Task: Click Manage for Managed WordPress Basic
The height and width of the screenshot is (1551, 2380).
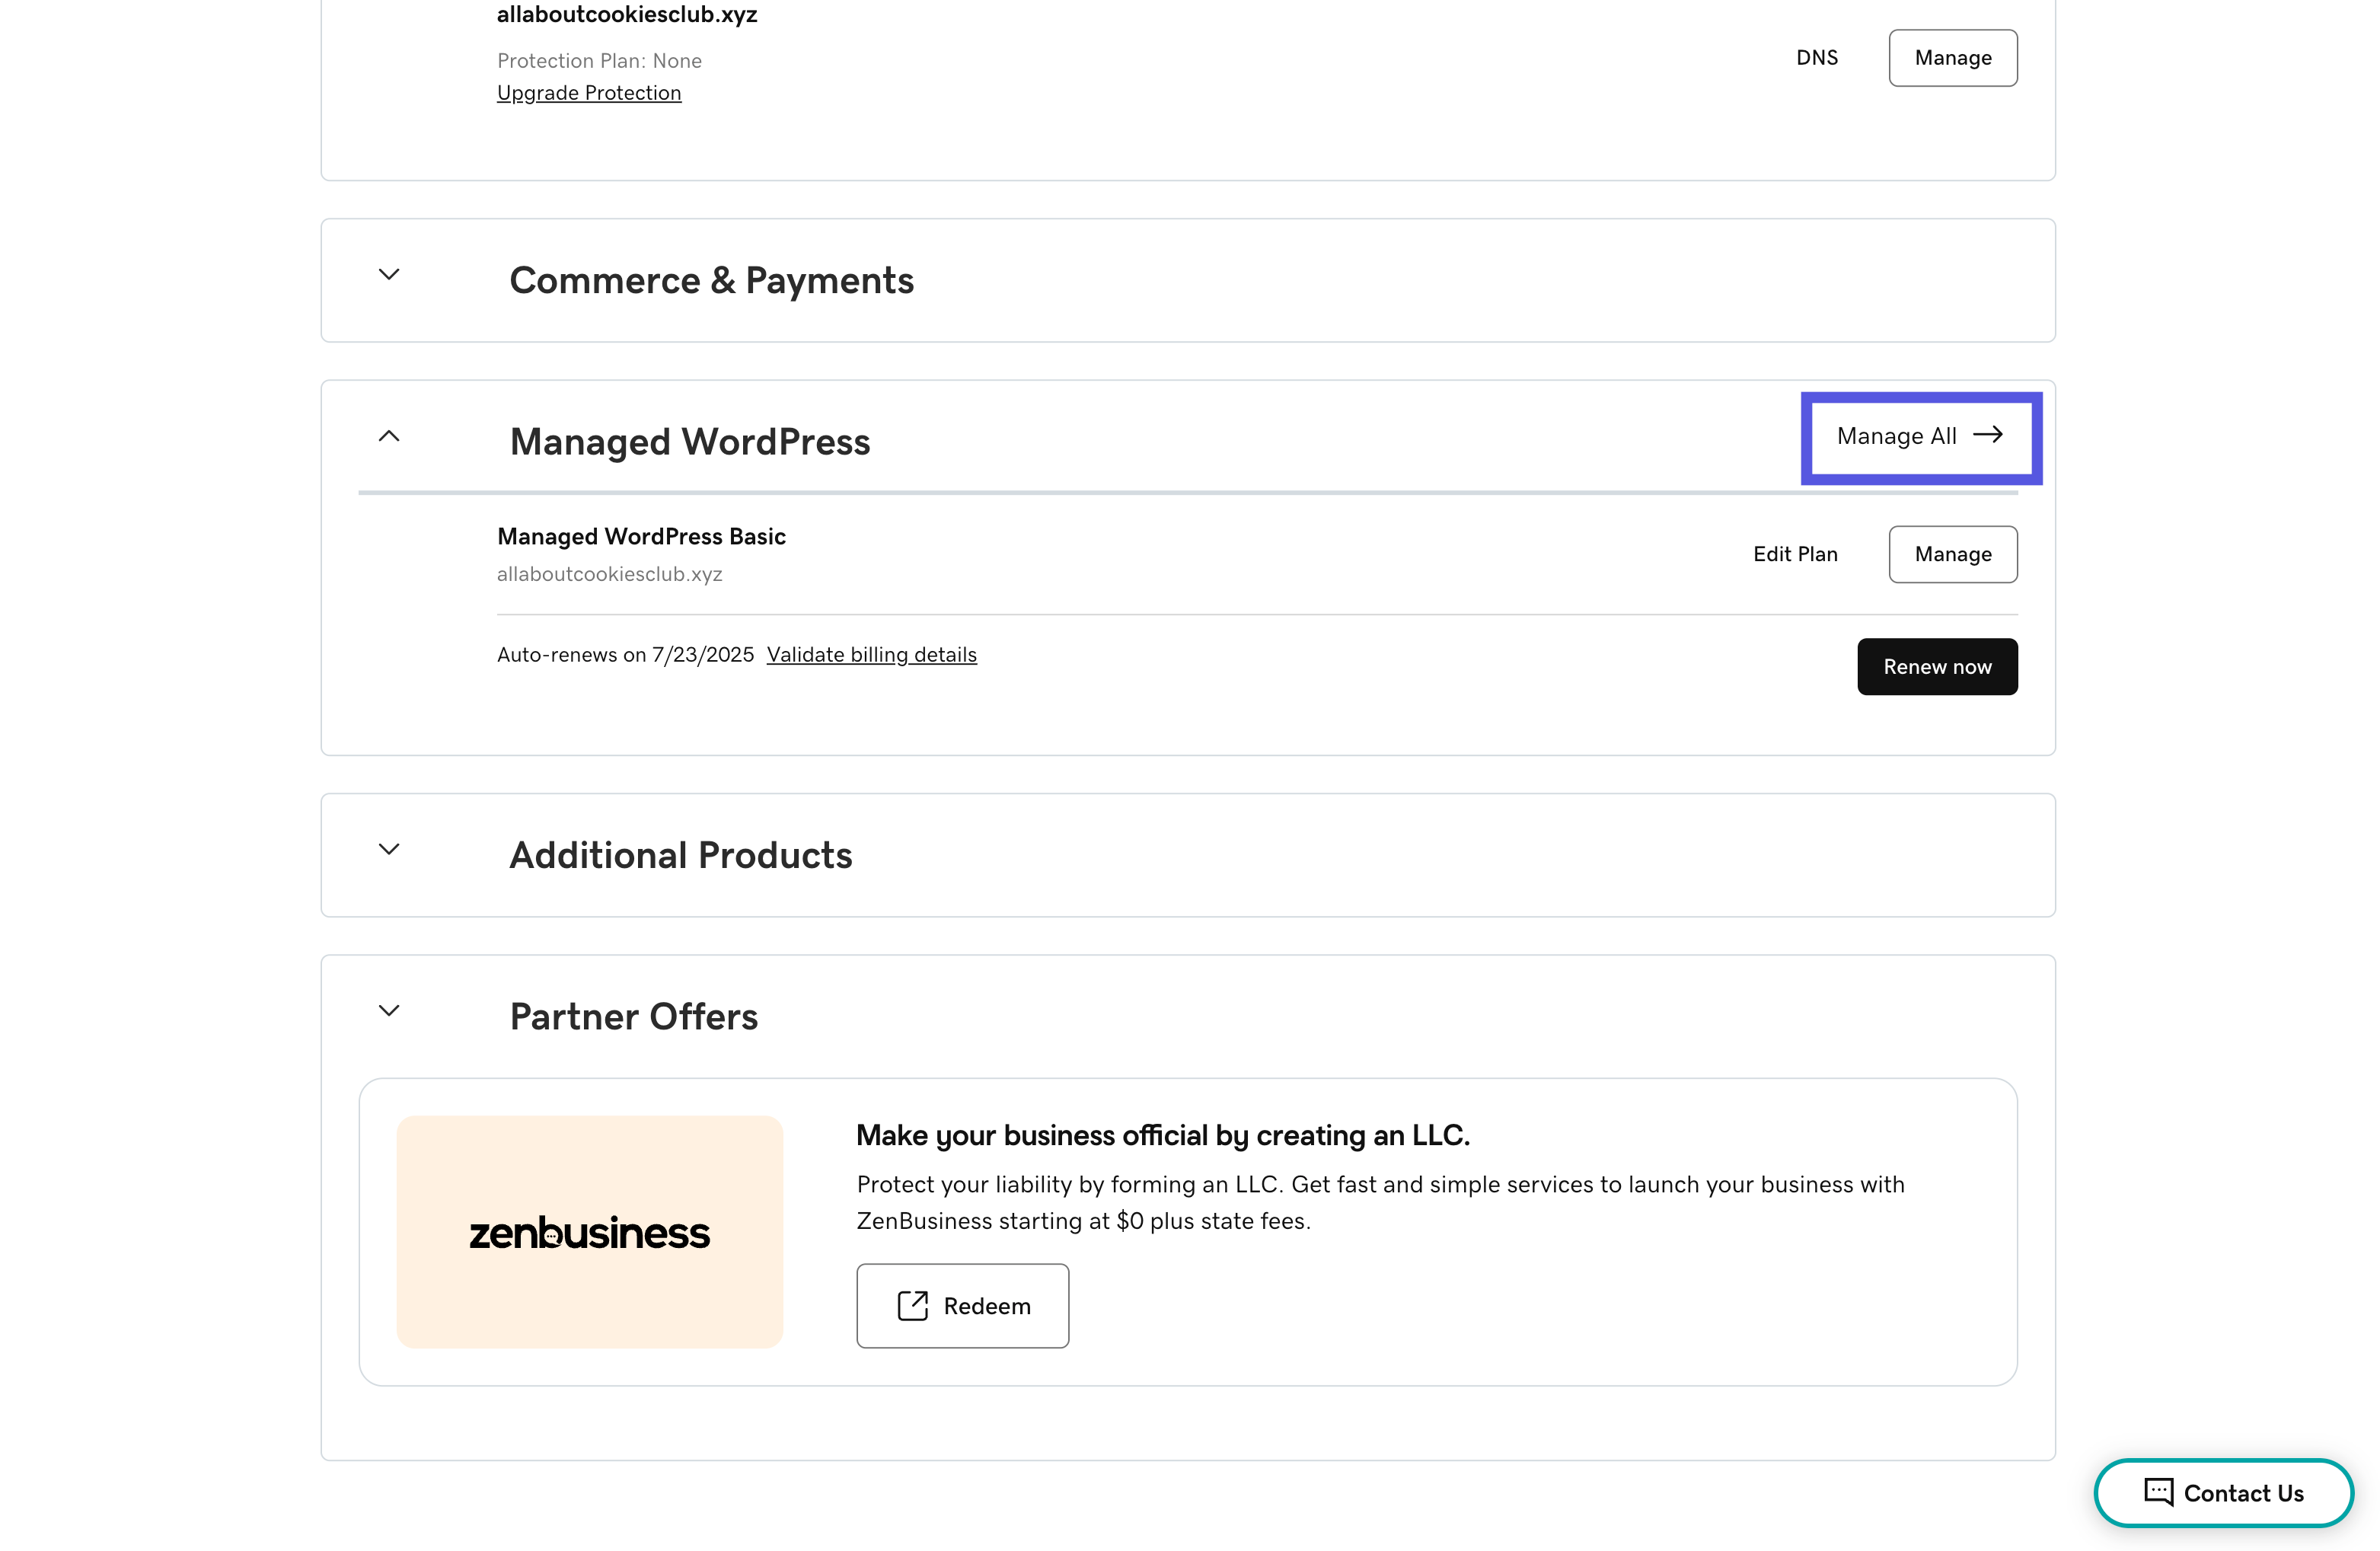Action: point(1951,554)
